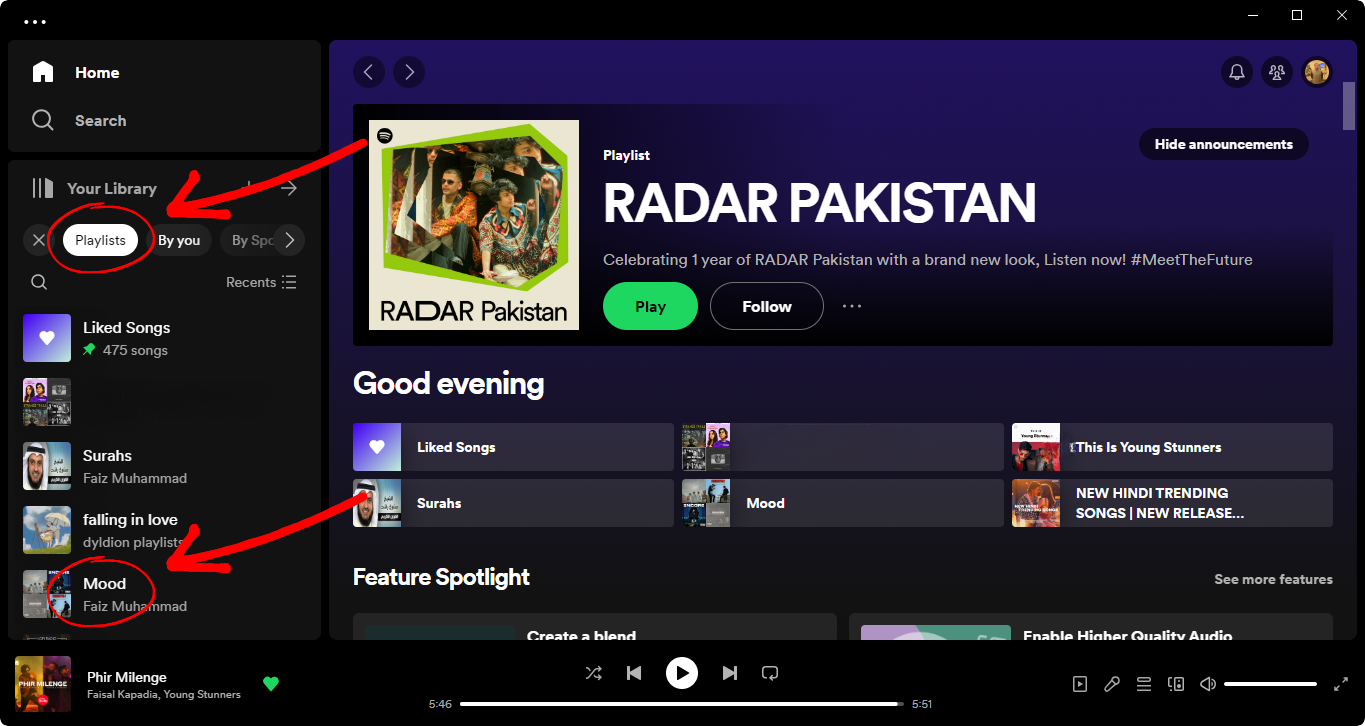Click the main view vertical scrollbar
This screenshot has height=726, width=1365.
(x=1349, y=105)
